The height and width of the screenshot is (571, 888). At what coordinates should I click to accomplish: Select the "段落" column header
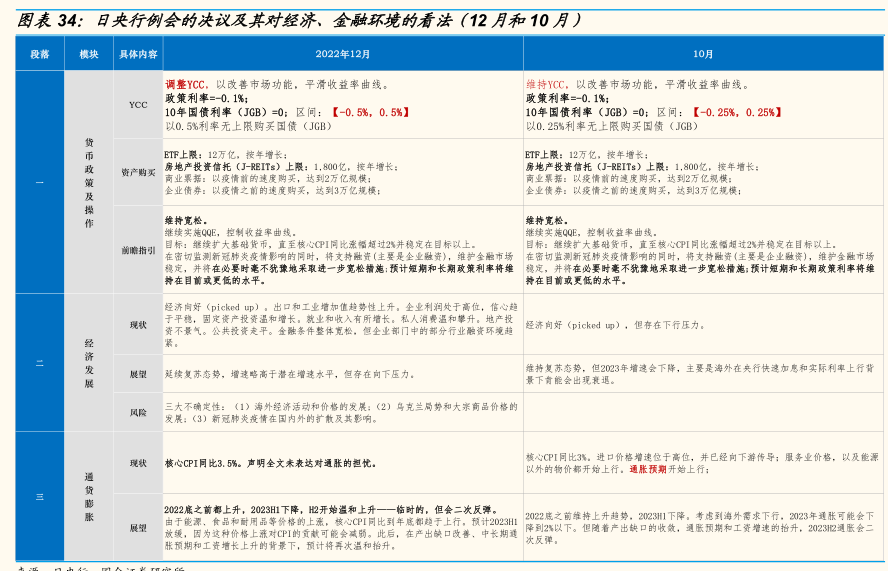click(x=40, y=54)
